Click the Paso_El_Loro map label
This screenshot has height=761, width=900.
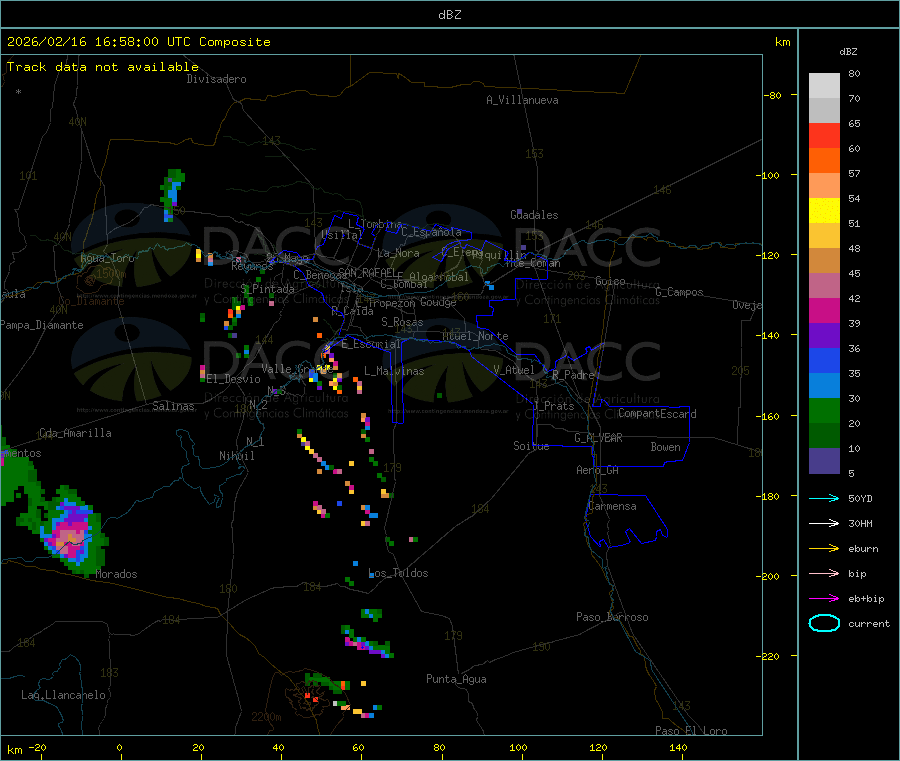tap(692, 731)
